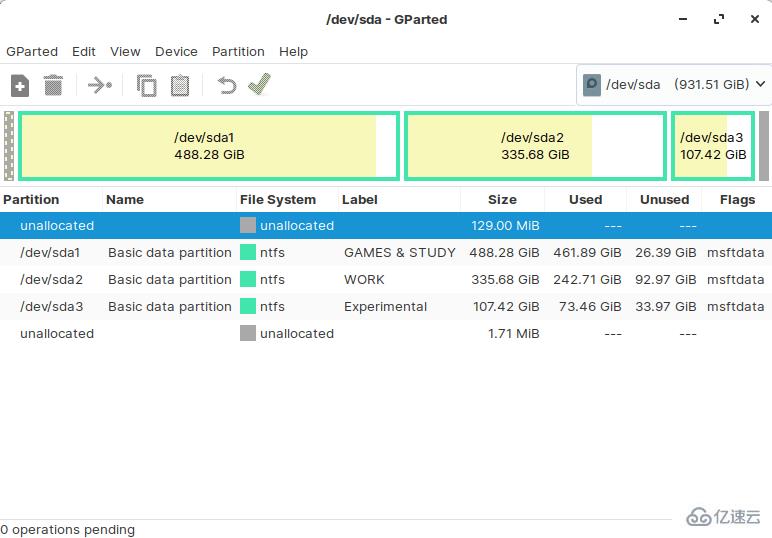Click the Undo last operation icon
This screenshot has width=772, height=538.
226,85
